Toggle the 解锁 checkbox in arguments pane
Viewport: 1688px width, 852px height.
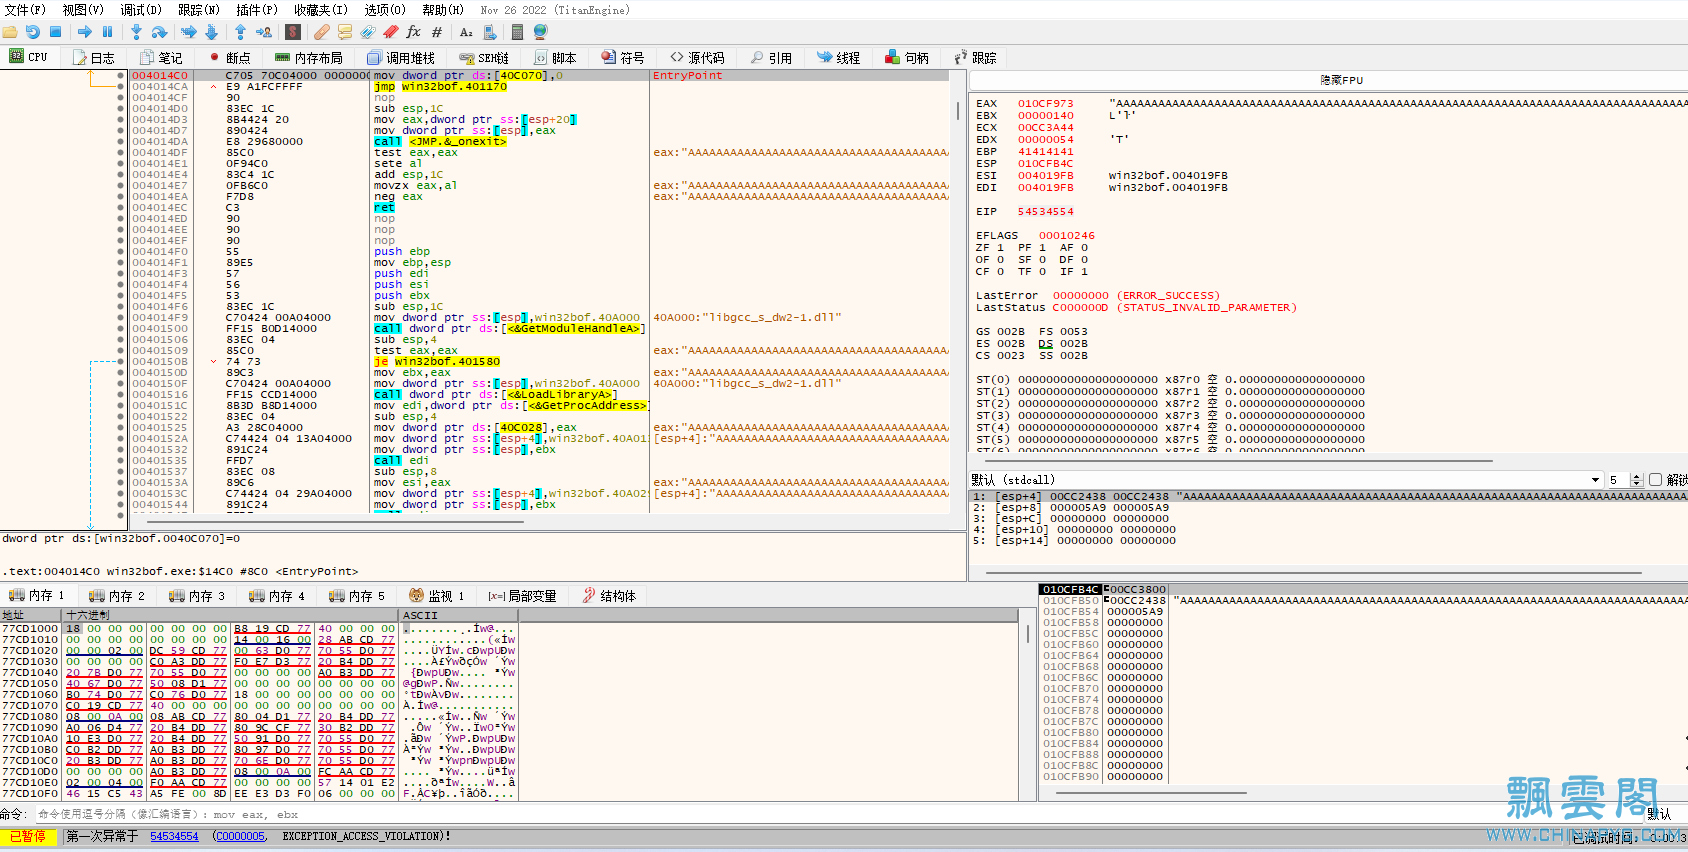(1655, 480)
